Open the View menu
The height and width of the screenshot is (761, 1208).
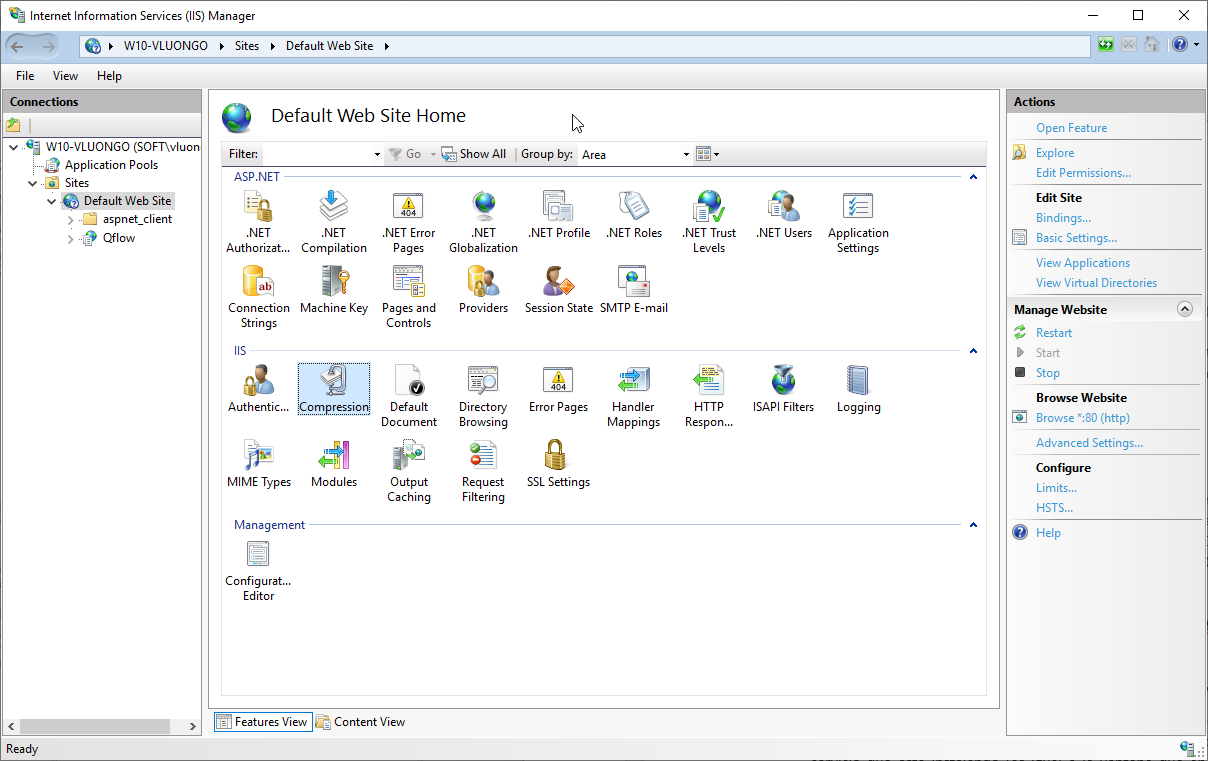pyautogui.click(x=65, y=76)
